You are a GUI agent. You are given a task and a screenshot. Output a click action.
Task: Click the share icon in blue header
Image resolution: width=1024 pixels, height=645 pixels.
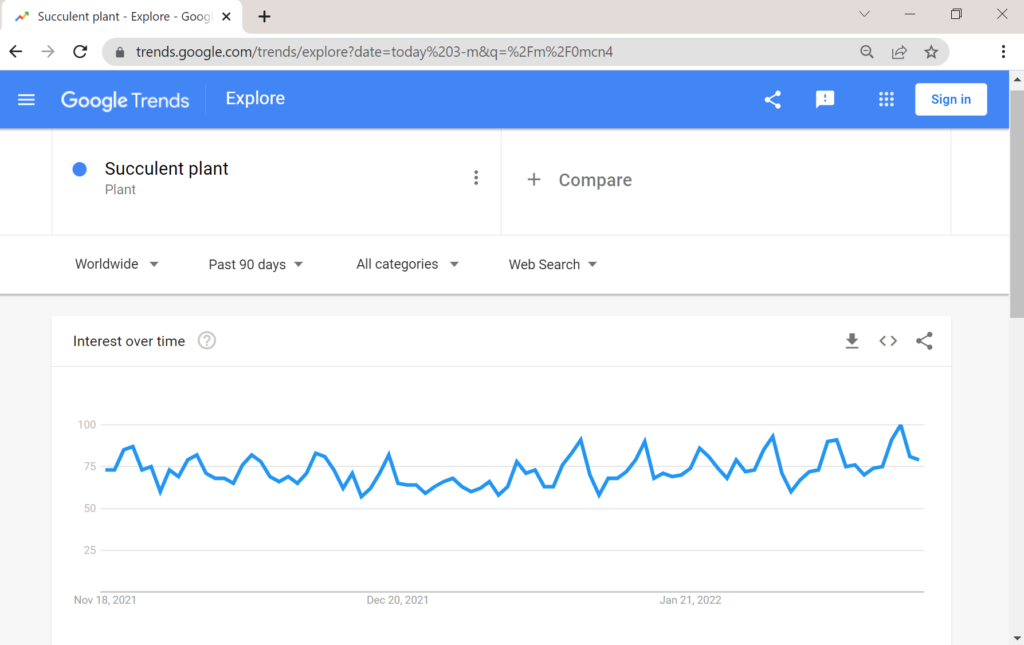click(773, 100)
